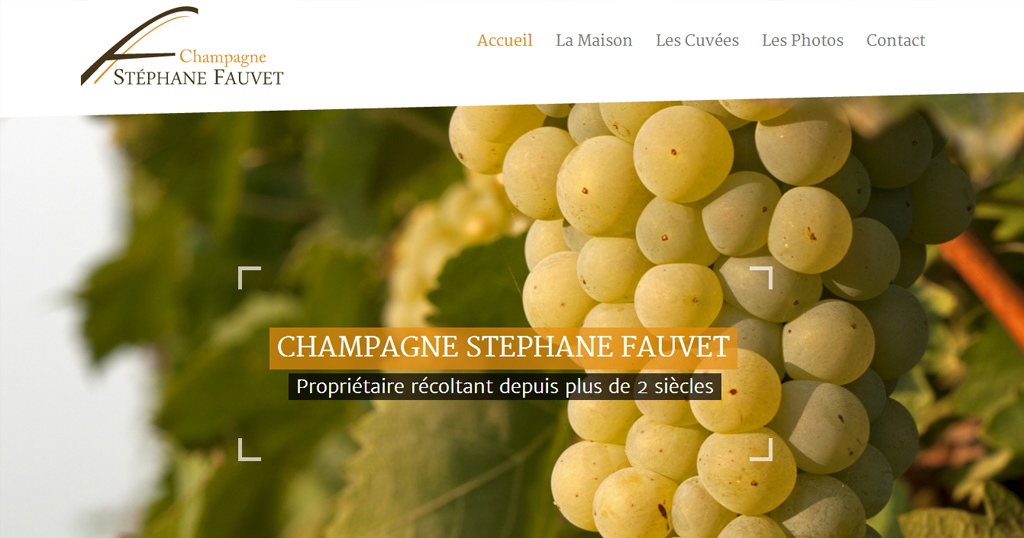Click the stylized F logo mark
The width and height of the screenshot is (1024, 538).
tap(137, 44)
